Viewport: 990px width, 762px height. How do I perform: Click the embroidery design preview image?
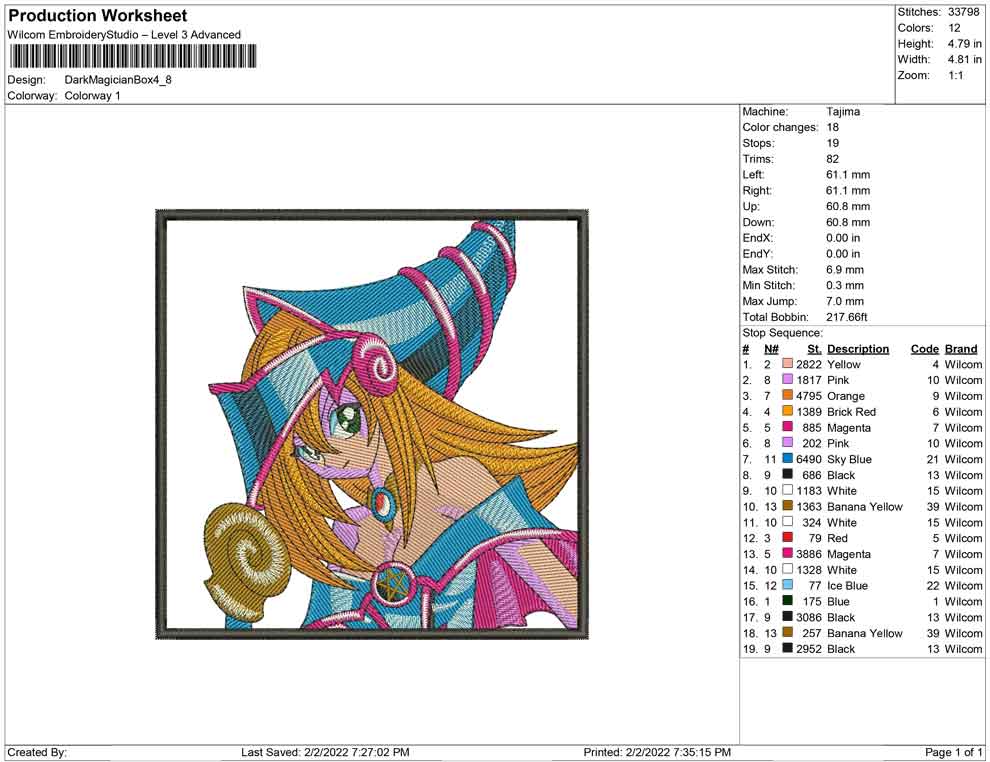coord(372,424)
